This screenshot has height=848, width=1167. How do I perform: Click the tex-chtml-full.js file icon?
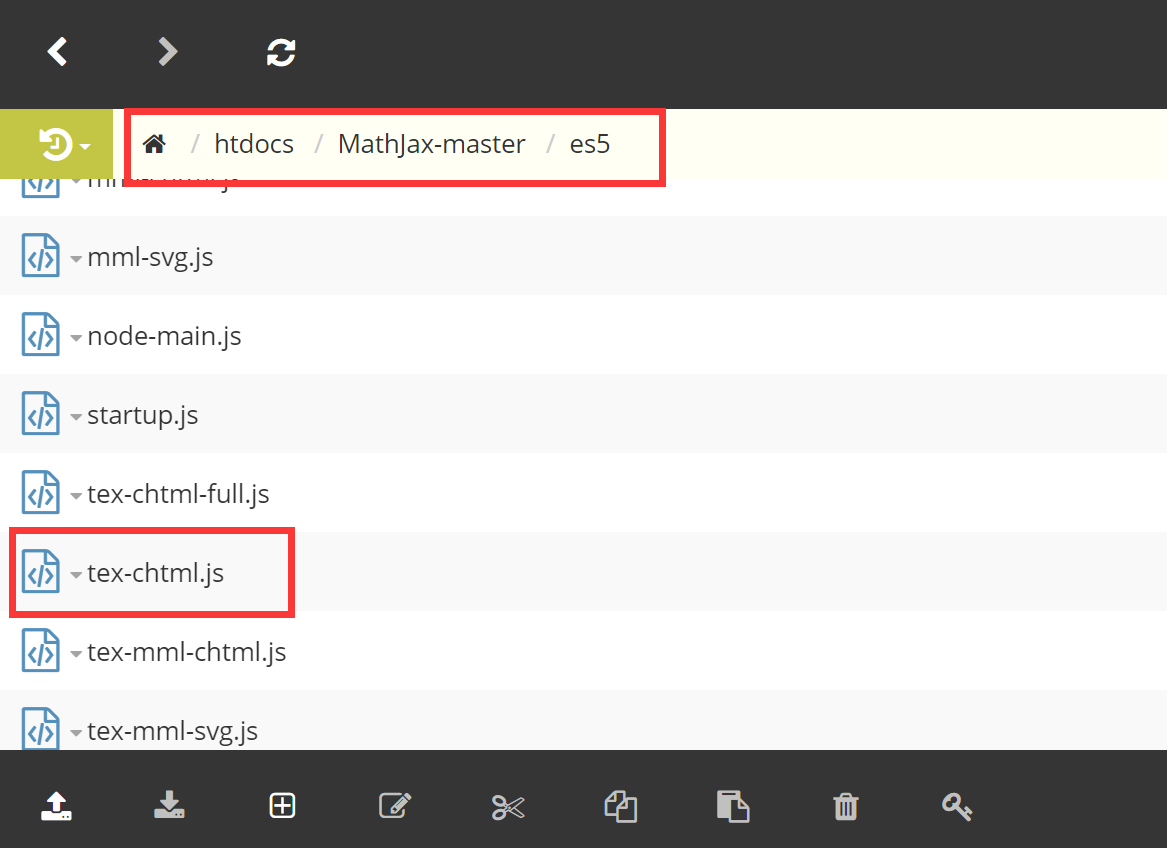click(x=41, y=492)
